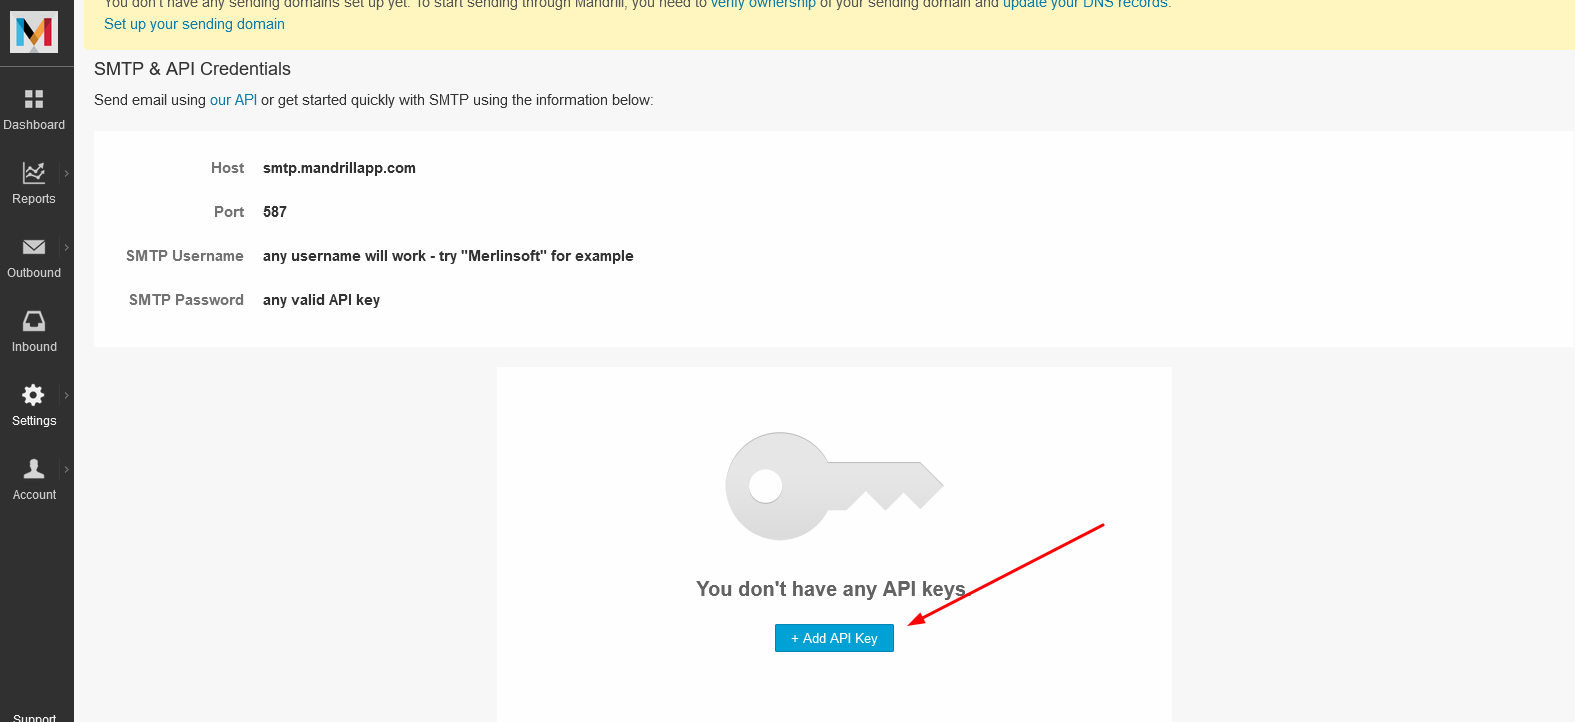Follow 'update your DNS records' link
The width and height of the screenshot is (1575, 722).
click(x=1085, y=4)
